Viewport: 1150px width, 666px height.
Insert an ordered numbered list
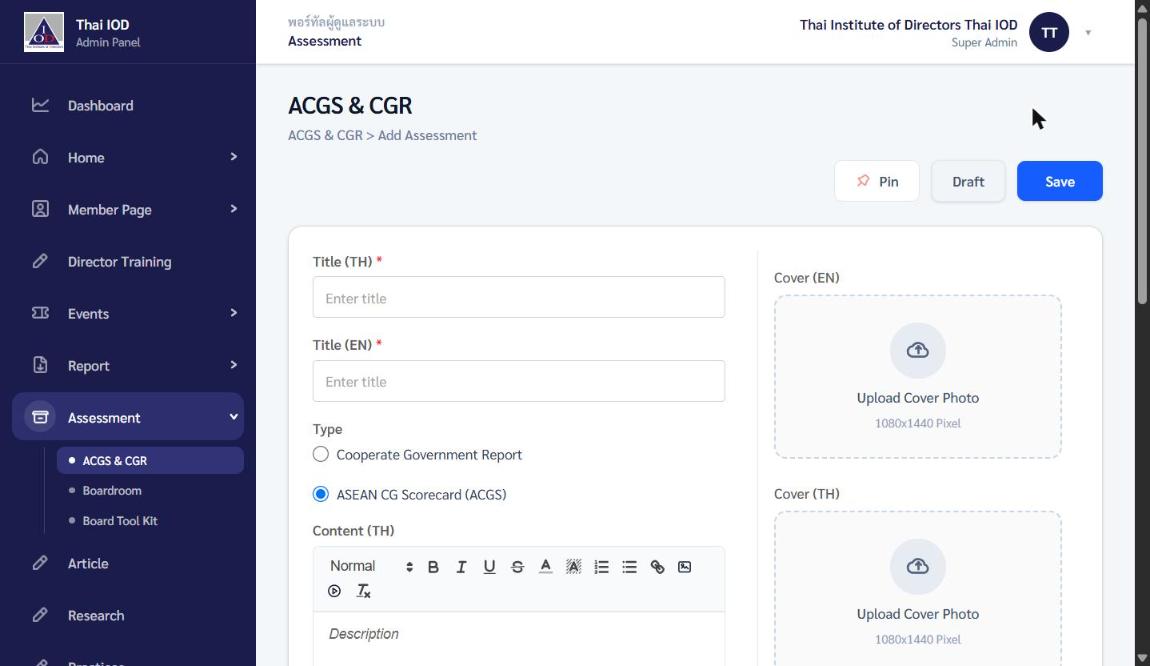pyautogui.click(x=601, y=566)
